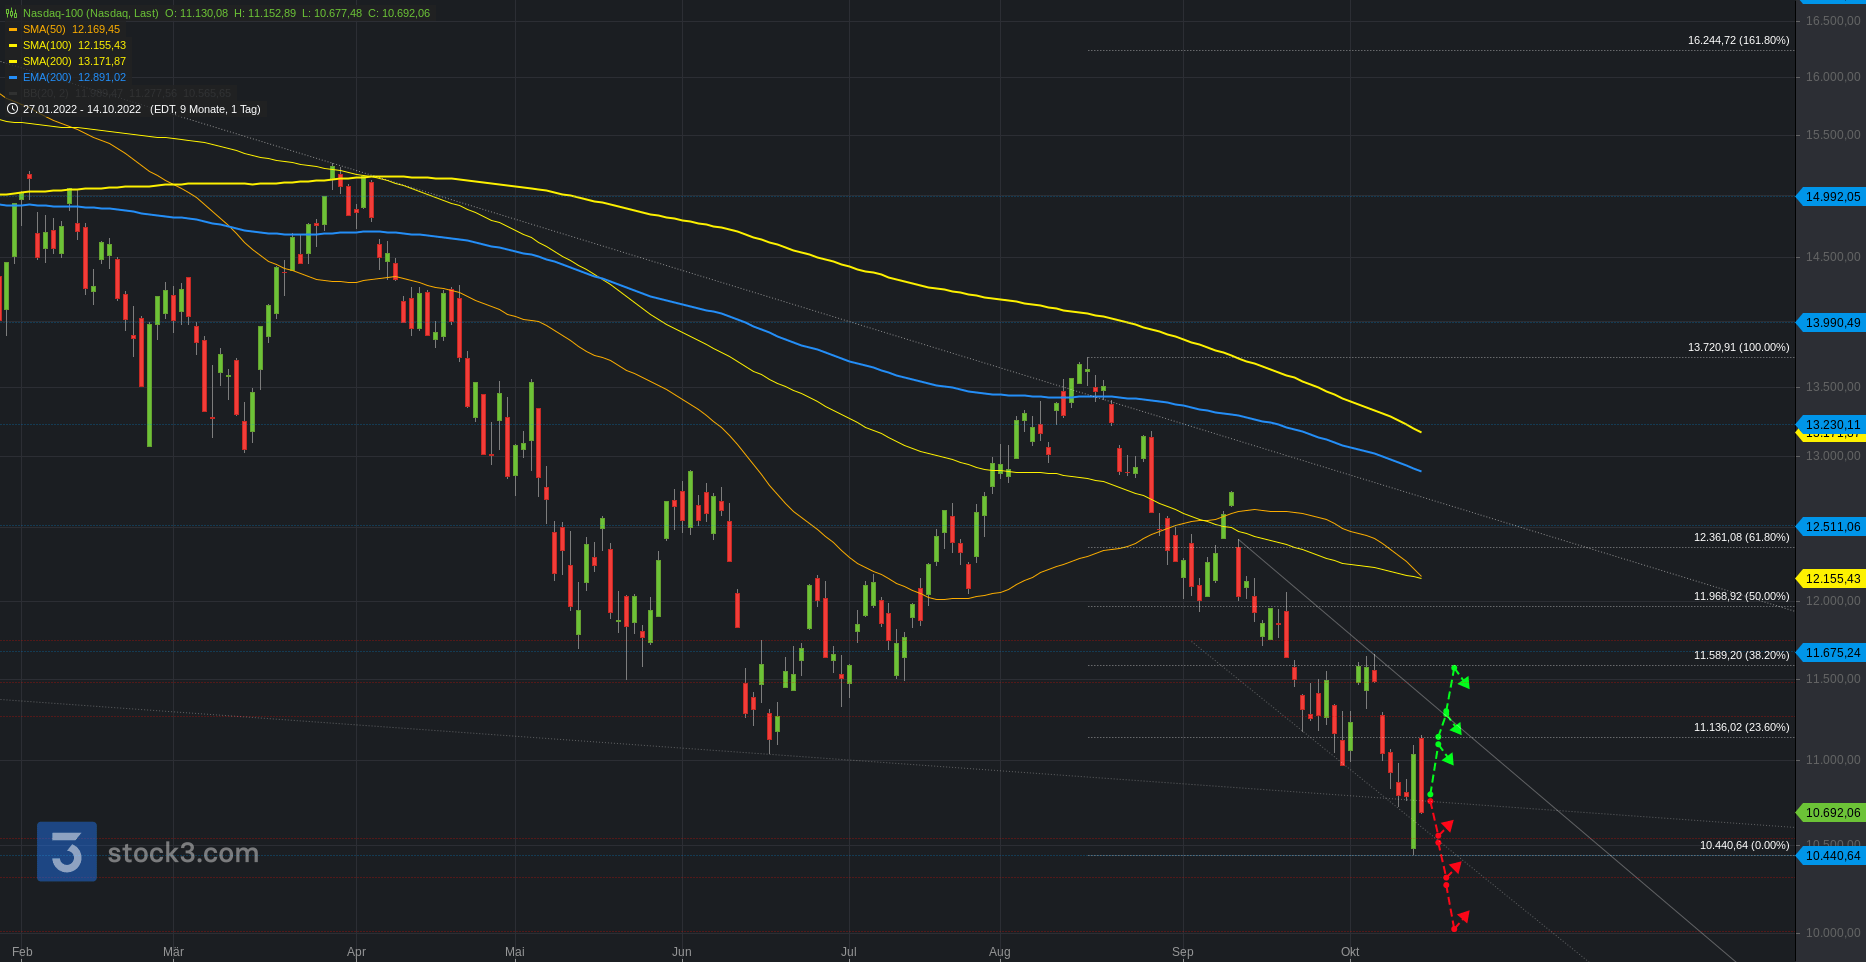
Task: Open the Nasdaq-100 instrument title
Action: point(90,13)
